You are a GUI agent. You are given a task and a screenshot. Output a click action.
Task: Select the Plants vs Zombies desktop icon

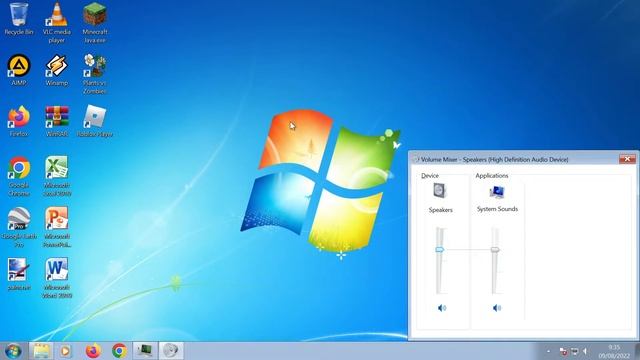[x=95, y=73]
